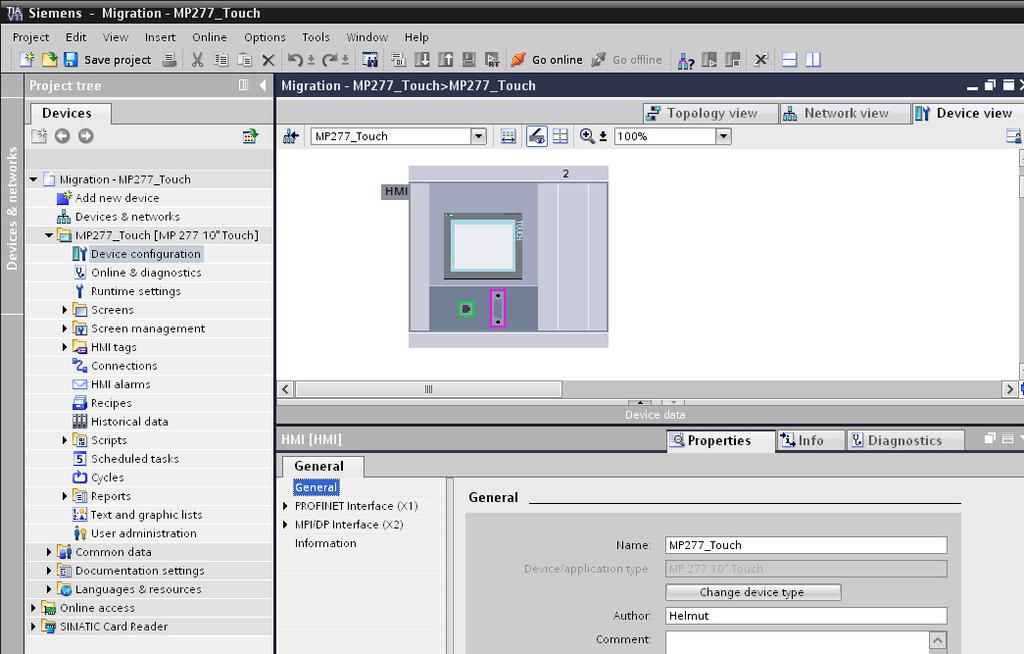The height and width of the screenshot is (654, 1024).
Task: Select Runtime settings in project tree
Action: [x=136, y=291]
